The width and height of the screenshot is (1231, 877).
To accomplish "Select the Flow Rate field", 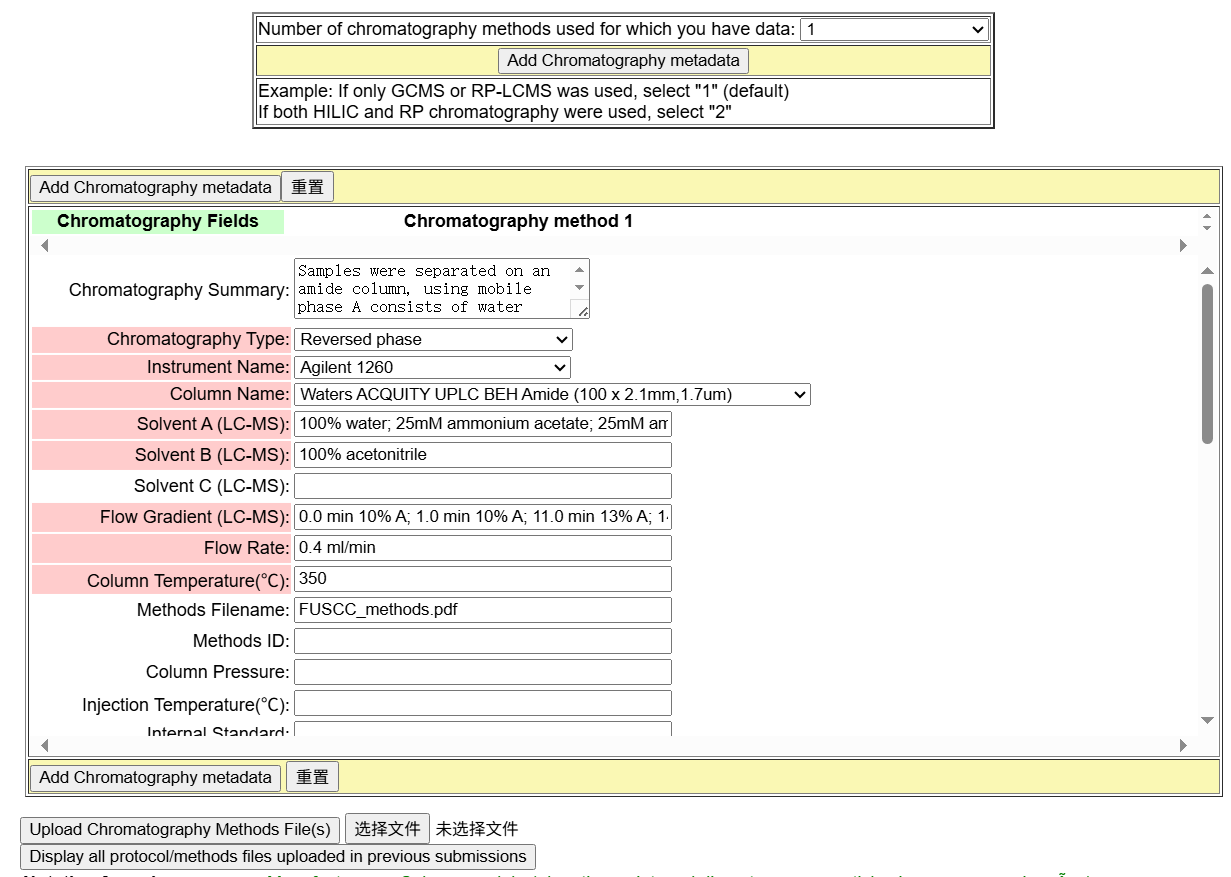I will pyautogui.click(x=482, y=548).
